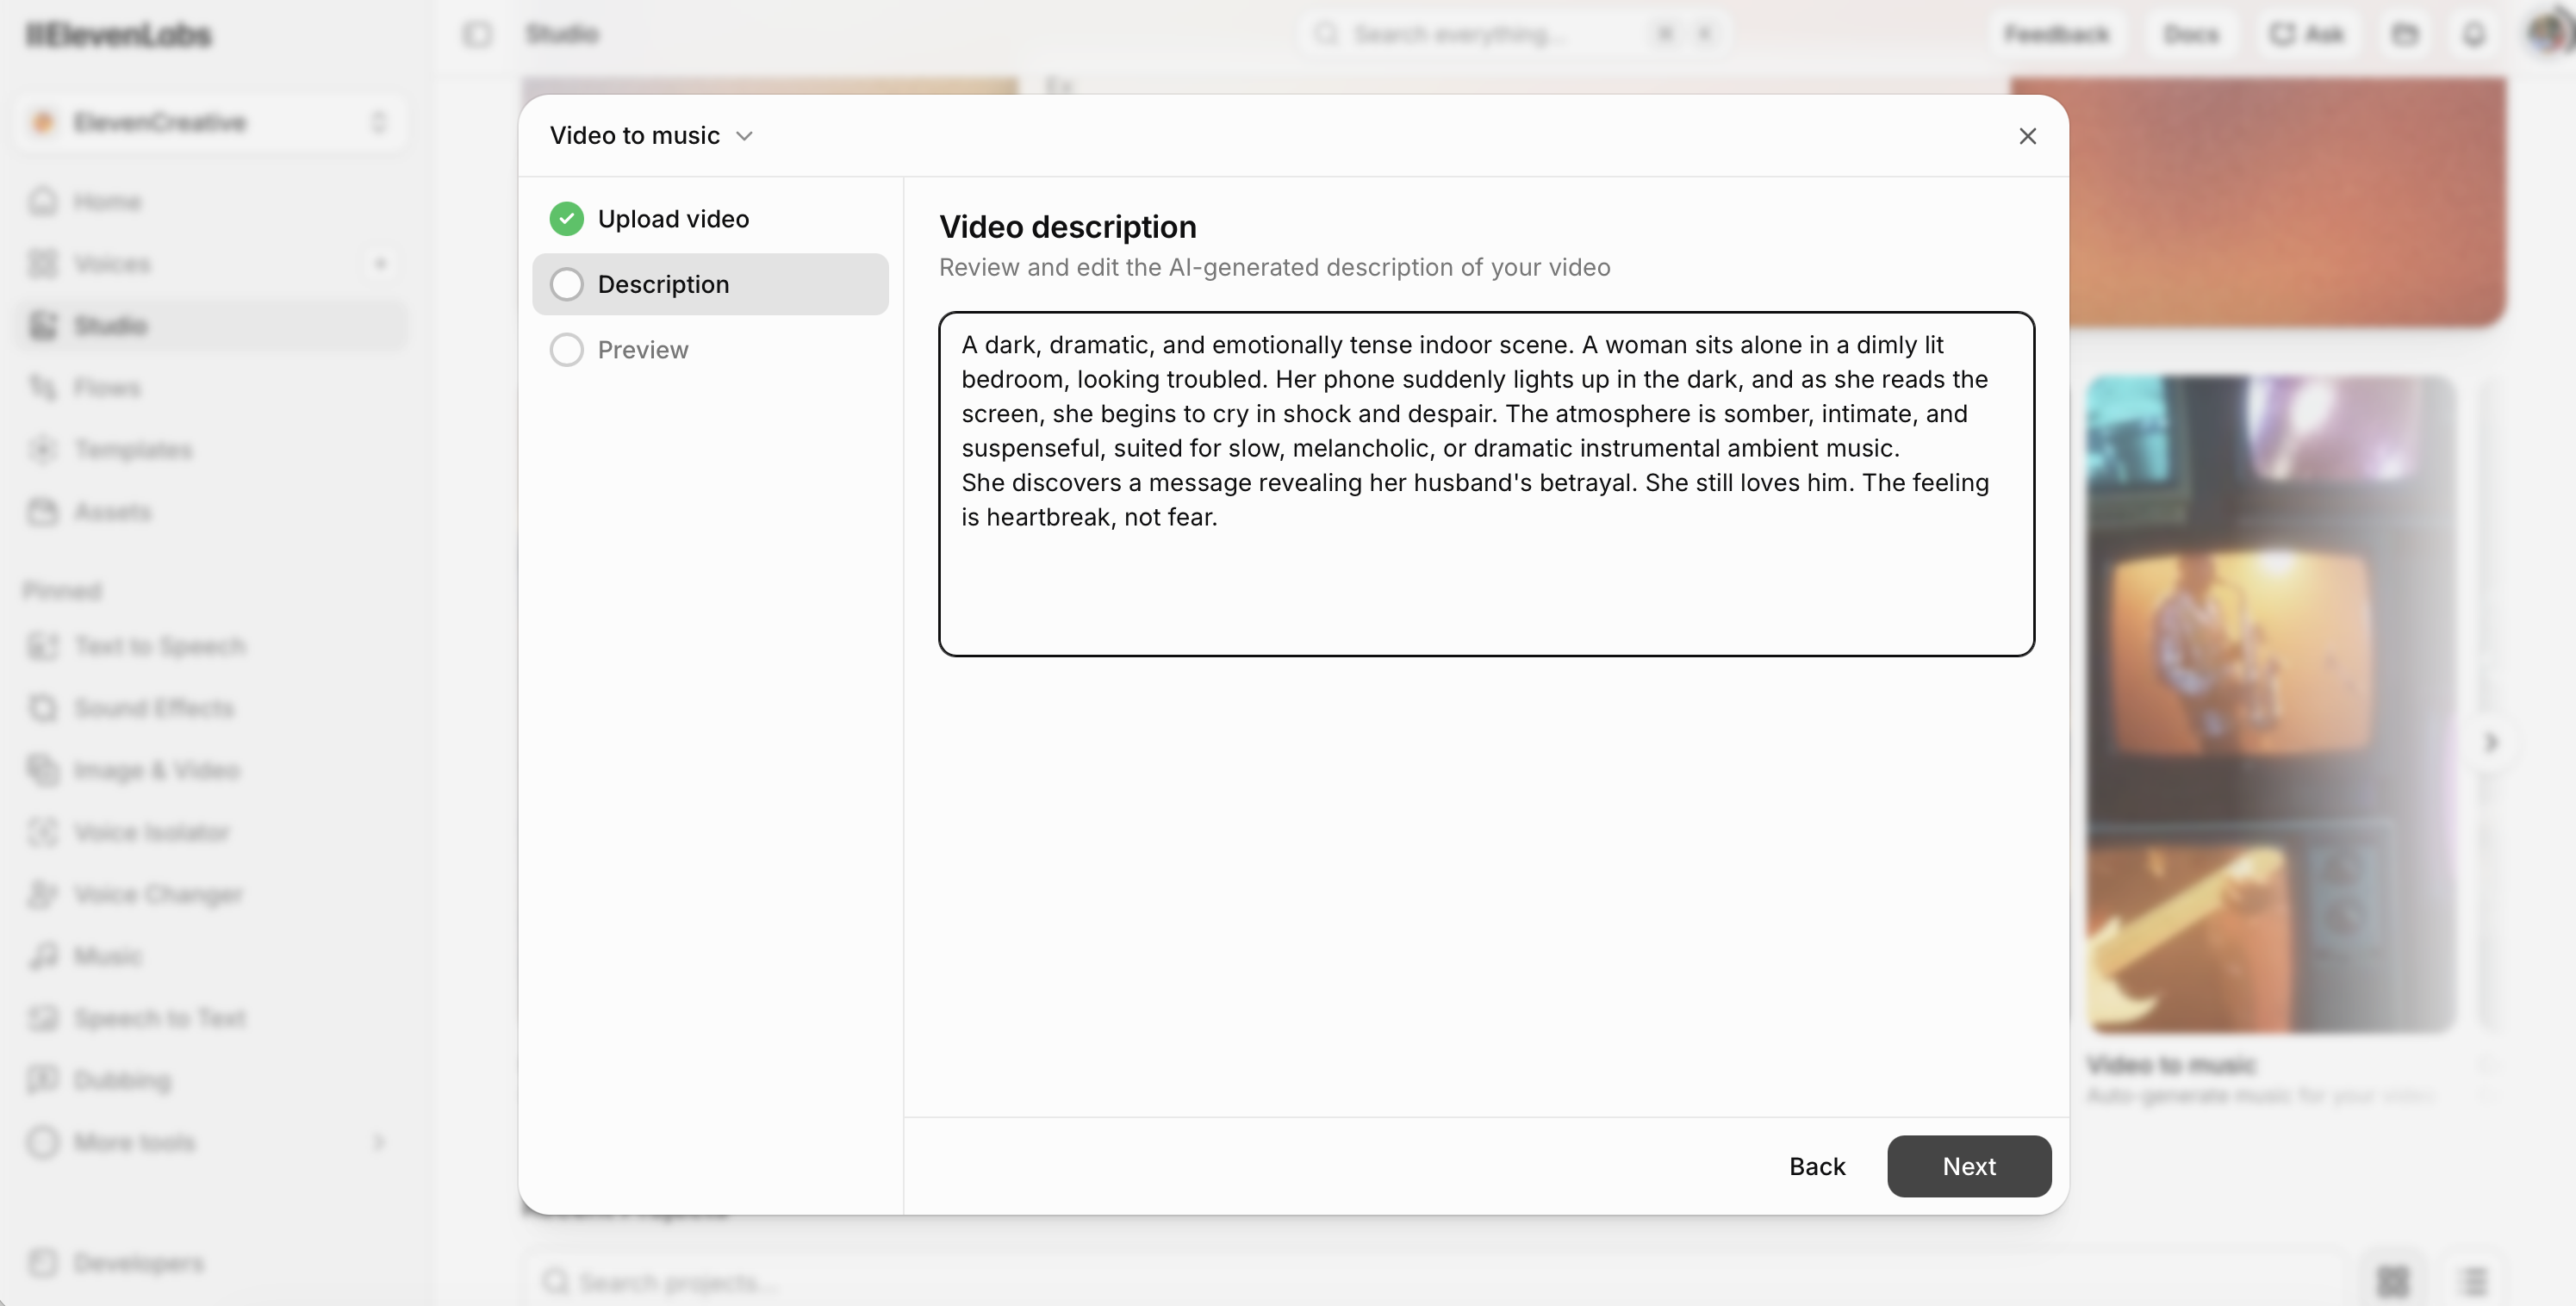Viewport: 2576px width, 1306px height.
Task: Click the Studio icon in sidebar
Action: click(43, 326)
